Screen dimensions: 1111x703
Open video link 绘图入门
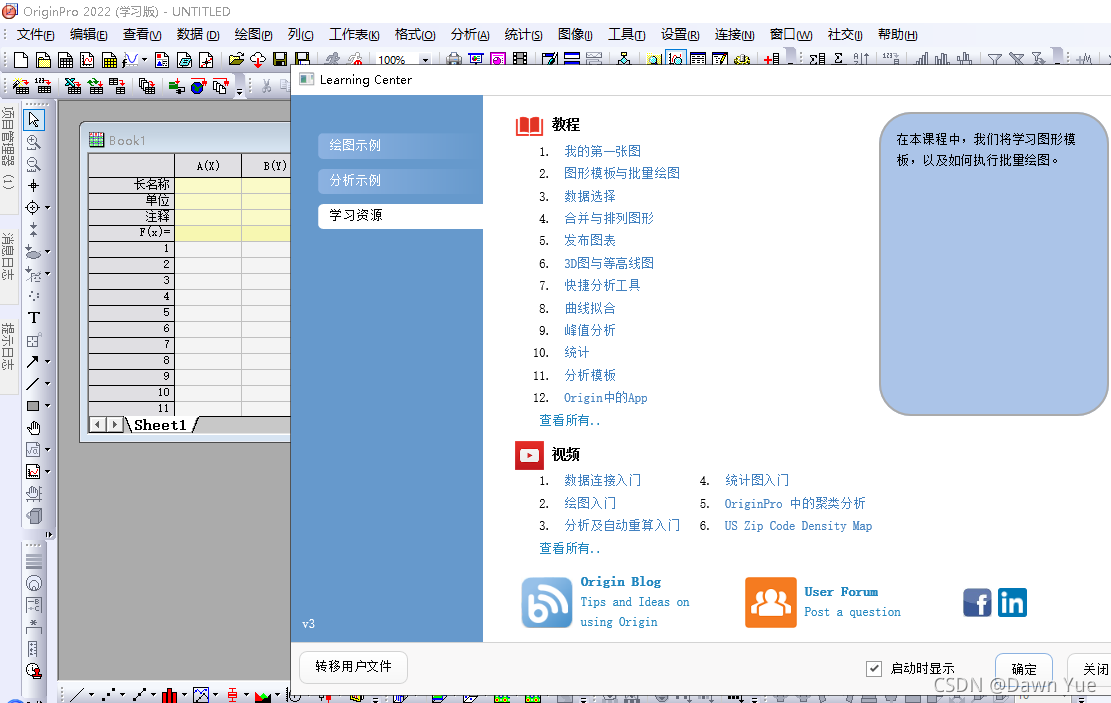pos(590,503)
